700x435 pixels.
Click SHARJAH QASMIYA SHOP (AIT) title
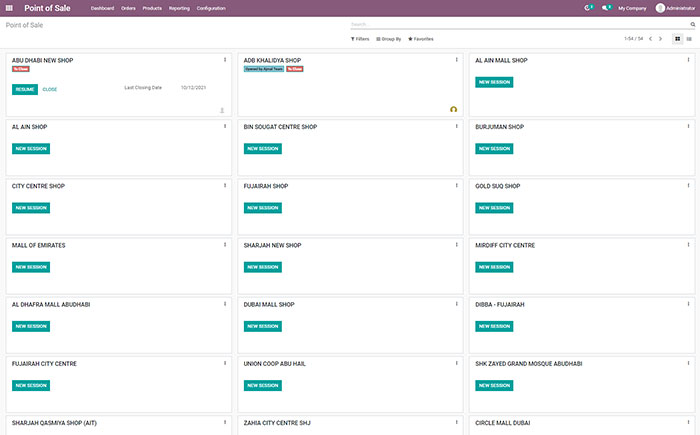coord(54,423)
